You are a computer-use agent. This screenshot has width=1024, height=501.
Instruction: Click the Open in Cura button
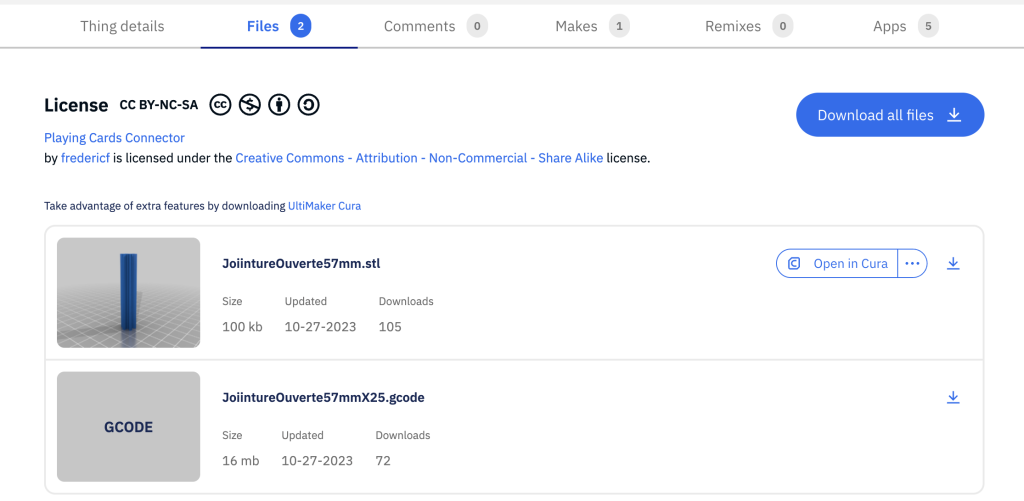point(837,263)
